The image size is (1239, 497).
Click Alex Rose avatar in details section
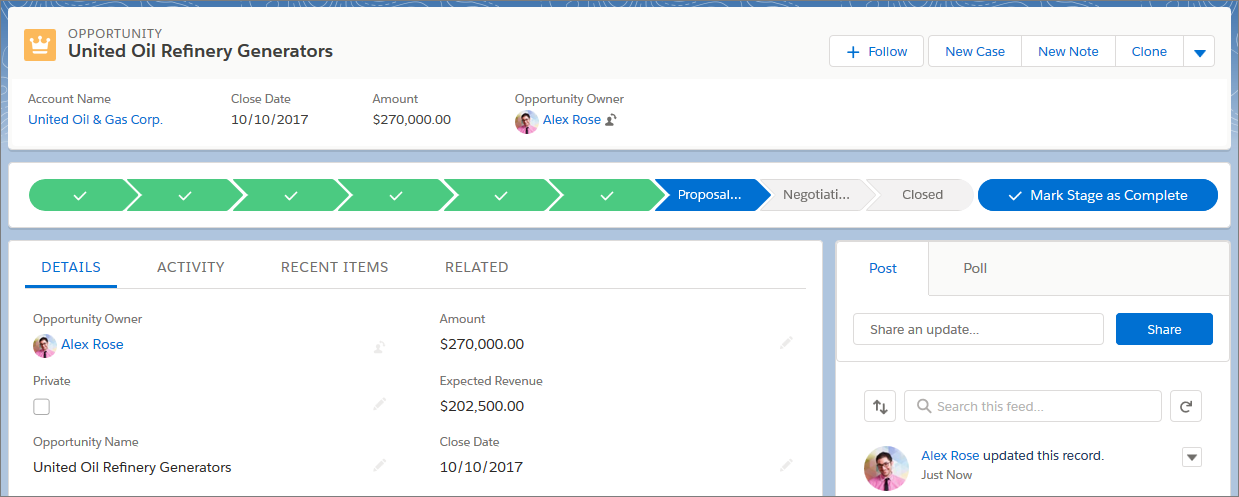(x=44, y=345)
